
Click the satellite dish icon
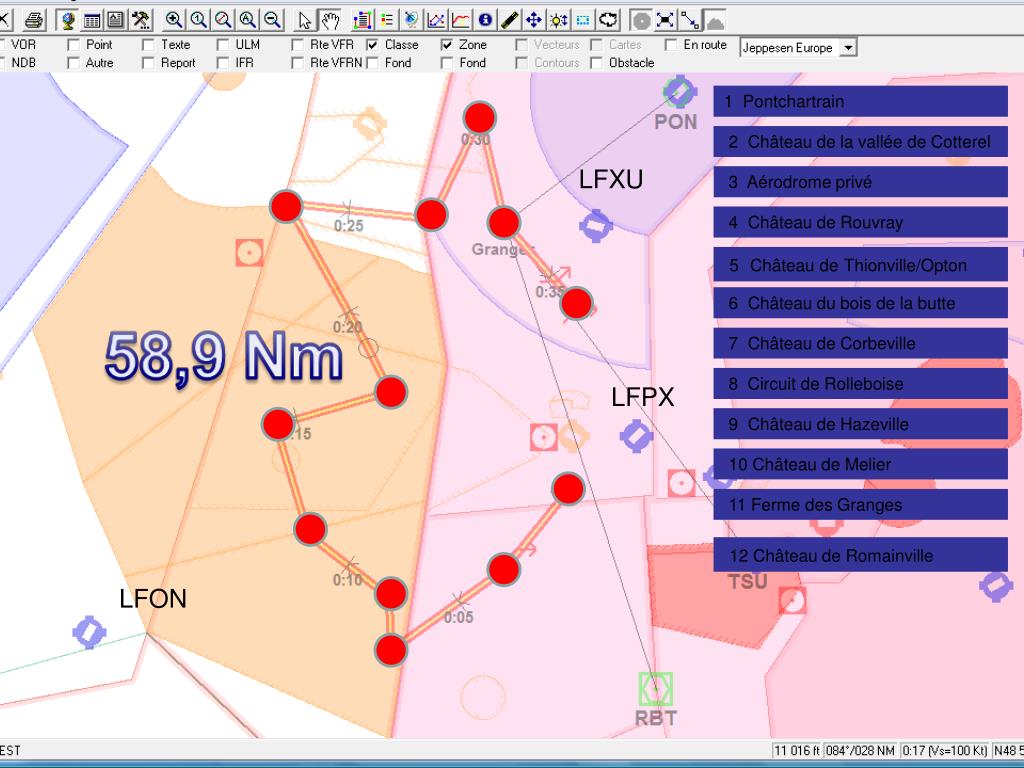[411, 20]
